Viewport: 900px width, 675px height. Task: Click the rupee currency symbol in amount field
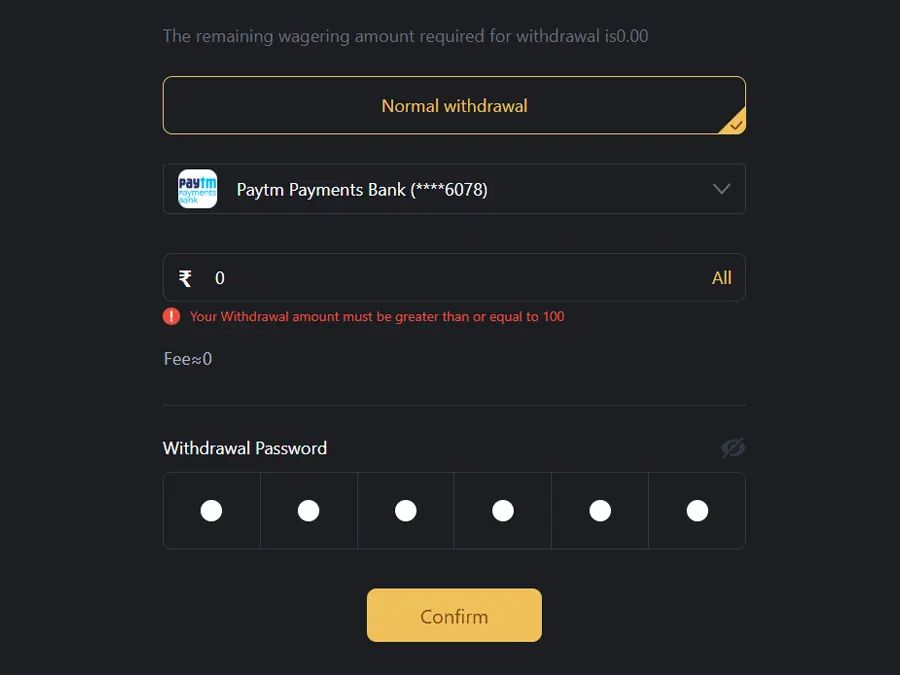(185, 278)
